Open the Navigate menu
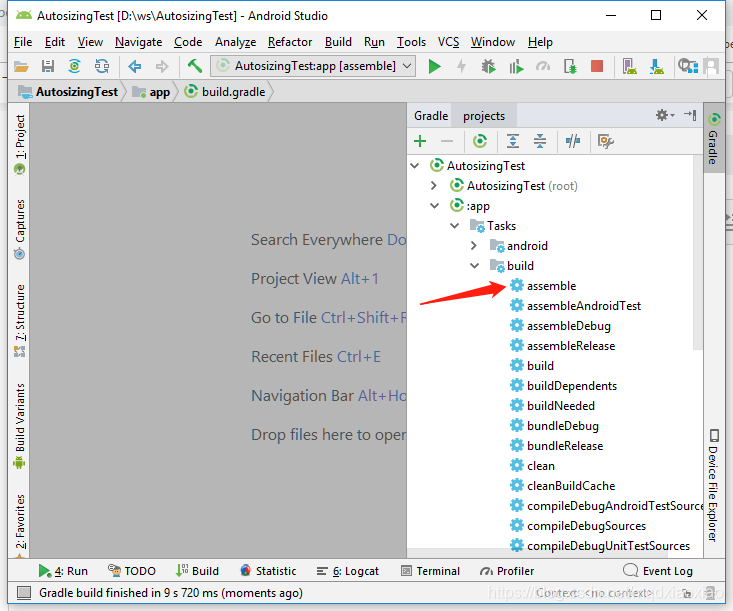 click(138, 42)
